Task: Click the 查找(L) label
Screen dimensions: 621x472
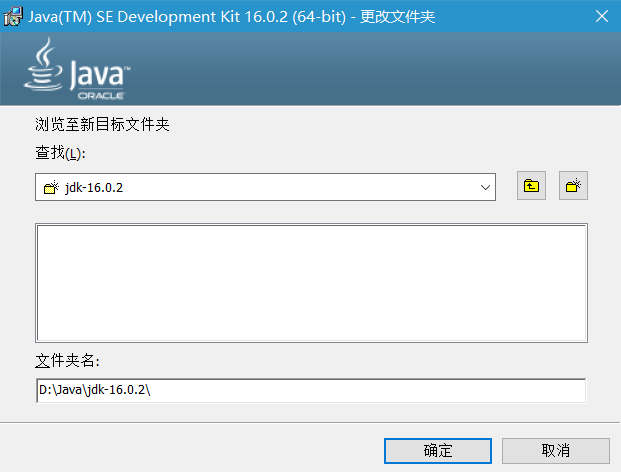Action: [x=60, y=153]
